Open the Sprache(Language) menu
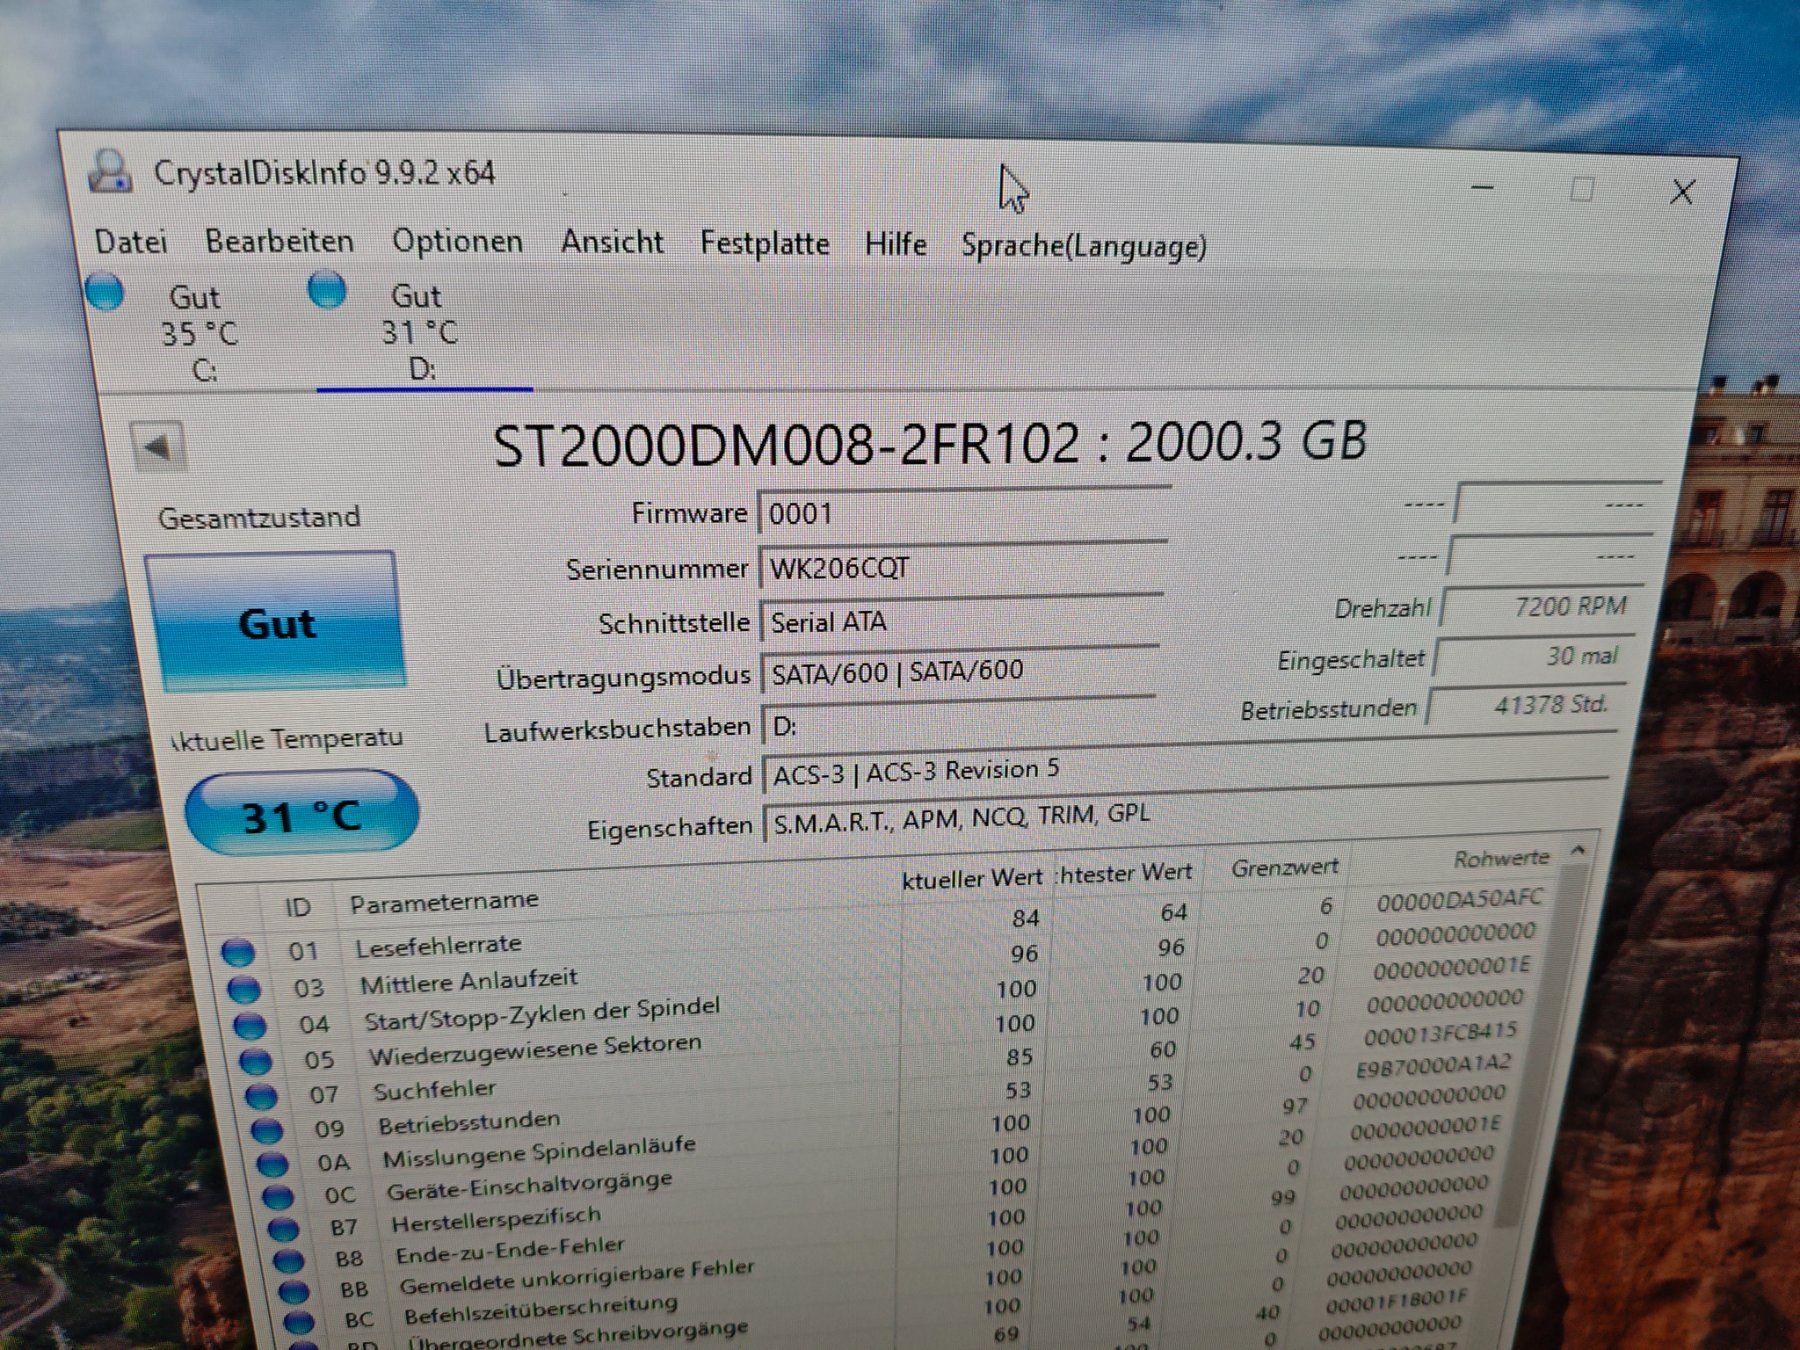 tap(1084, 247)
